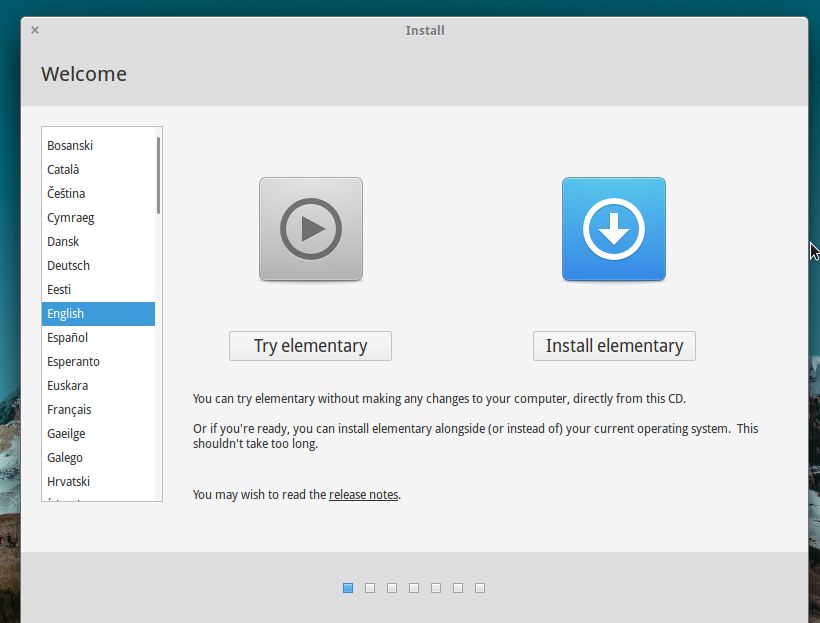Viewport: 820px width, 623px height.
Task: Select the highlighted English entry
Action: click(98, 314)
